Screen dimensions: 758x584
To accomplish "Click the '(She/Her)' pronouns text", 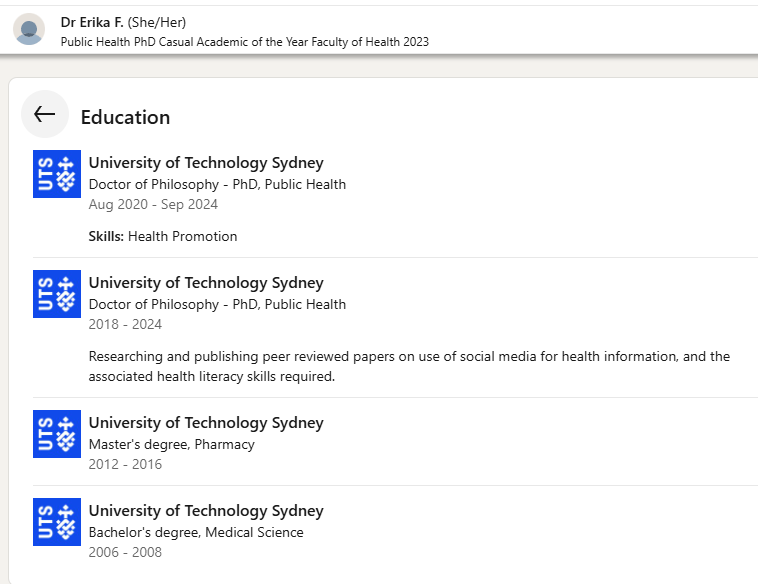I will tap(157, 22).
